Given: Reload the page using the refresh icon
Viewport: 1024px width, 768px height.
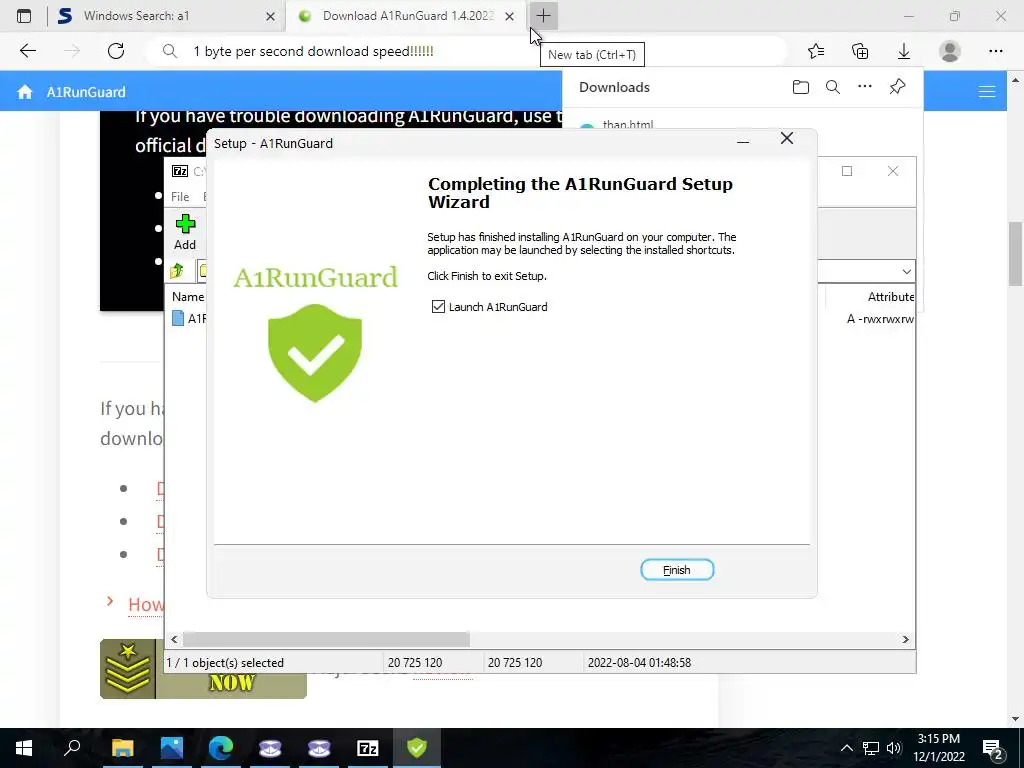Looking at the screenshot, I should click(116, 51).
